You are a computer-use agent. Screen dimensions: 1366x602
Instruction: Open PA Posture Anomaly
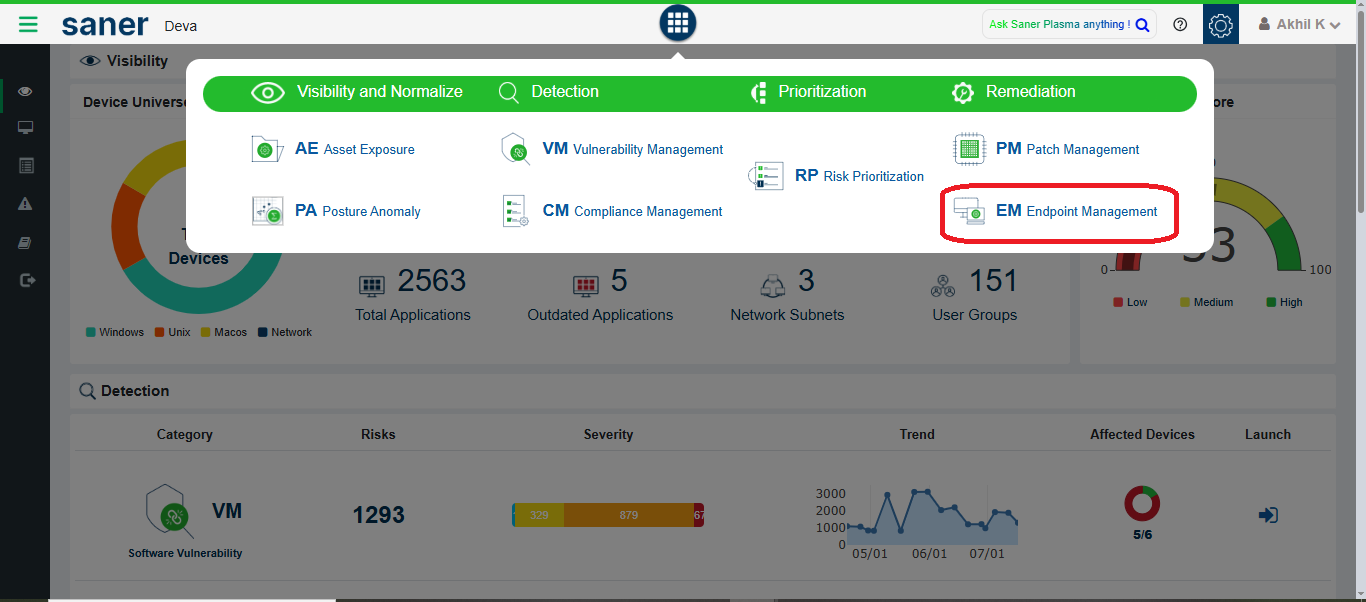357,211
